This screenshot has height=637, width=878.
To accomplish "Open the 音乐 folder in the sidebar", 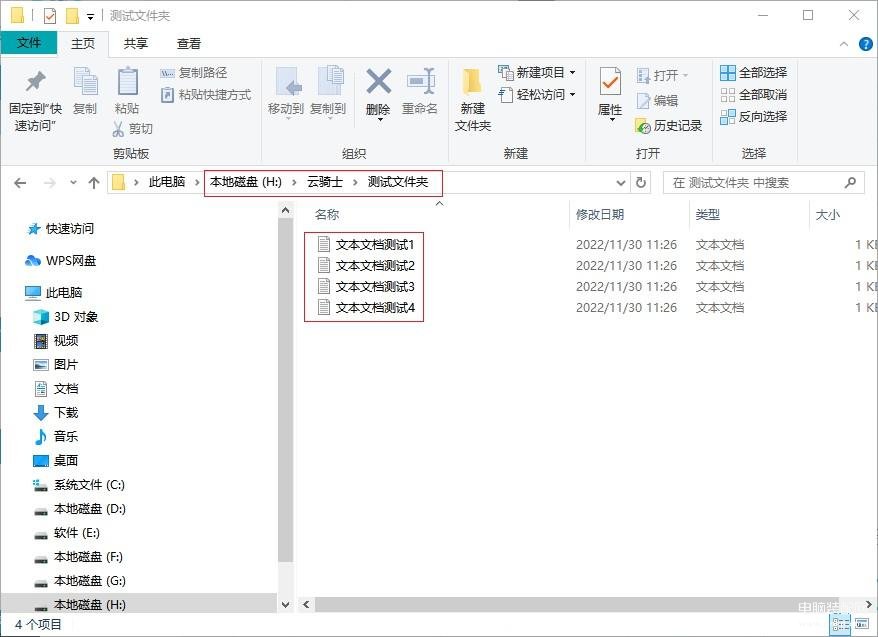I will pos(56,437).
